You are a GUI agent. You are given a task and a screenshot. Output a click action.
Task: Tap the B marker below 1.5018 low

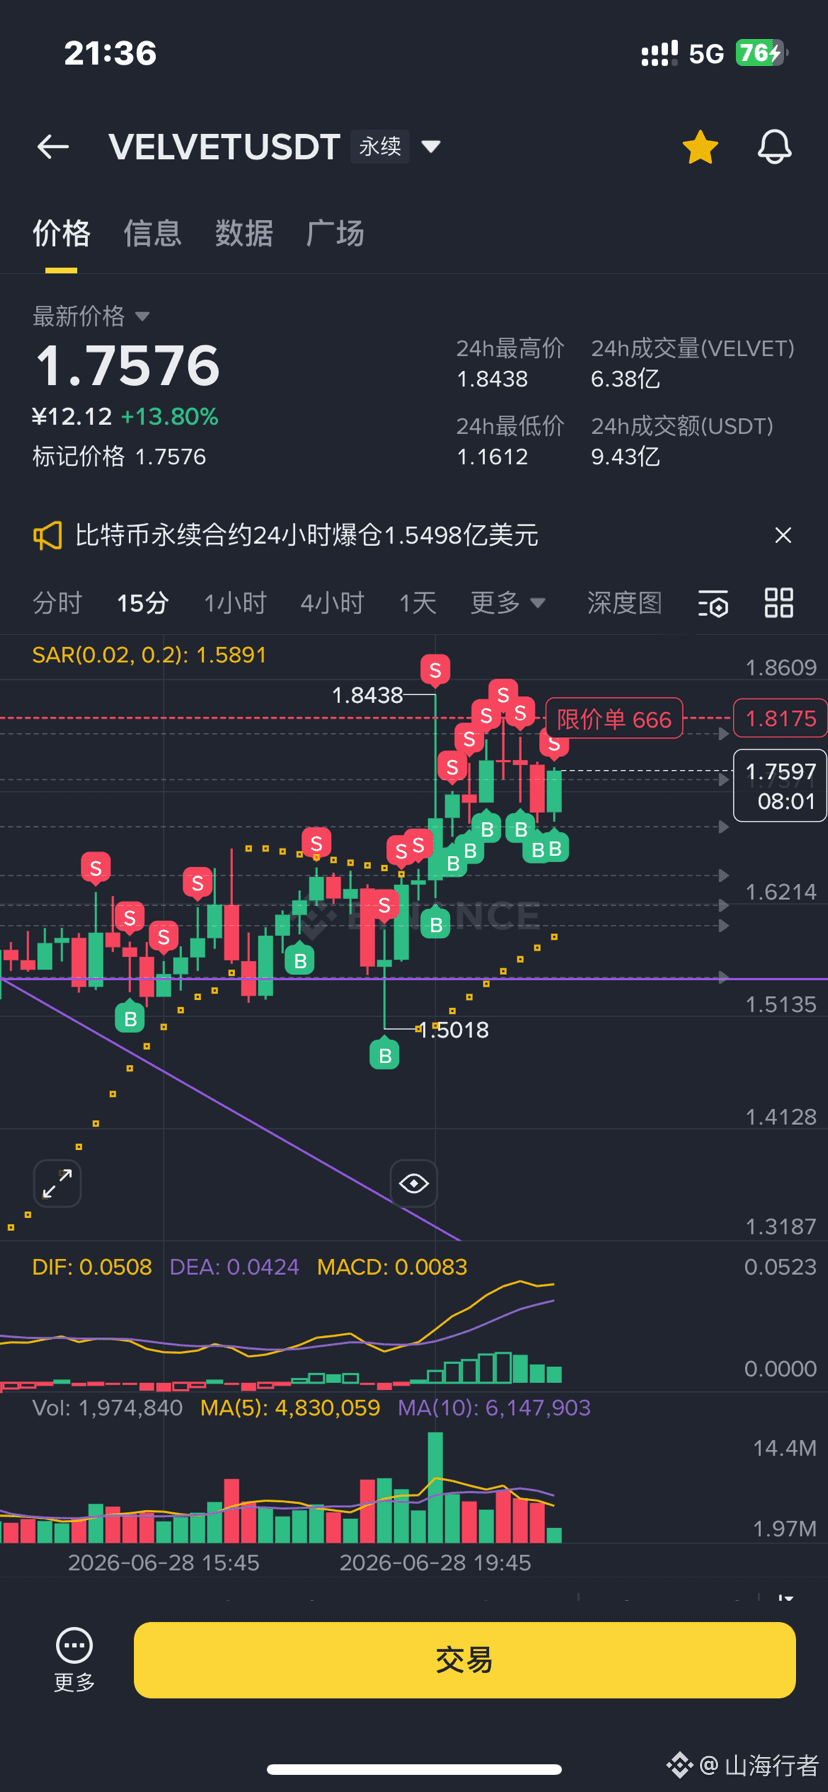click(x=385, y=1054)
